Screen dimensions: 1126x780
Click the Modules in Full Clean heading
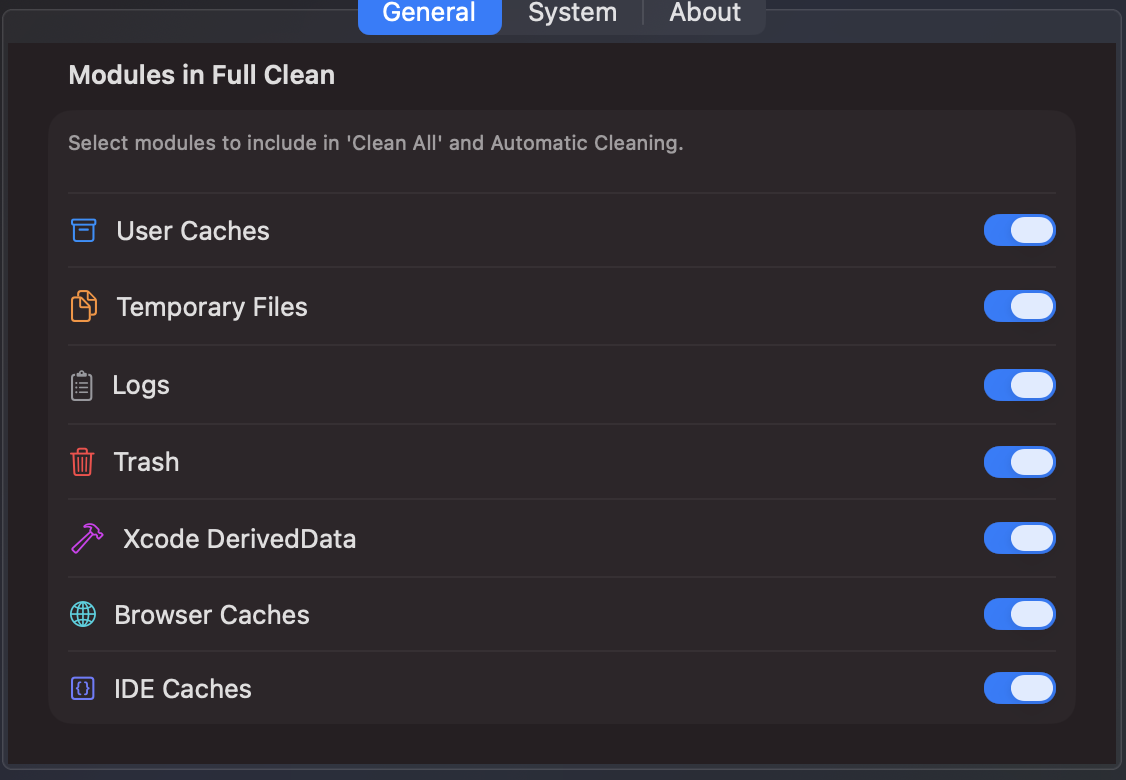pos(200,75)
